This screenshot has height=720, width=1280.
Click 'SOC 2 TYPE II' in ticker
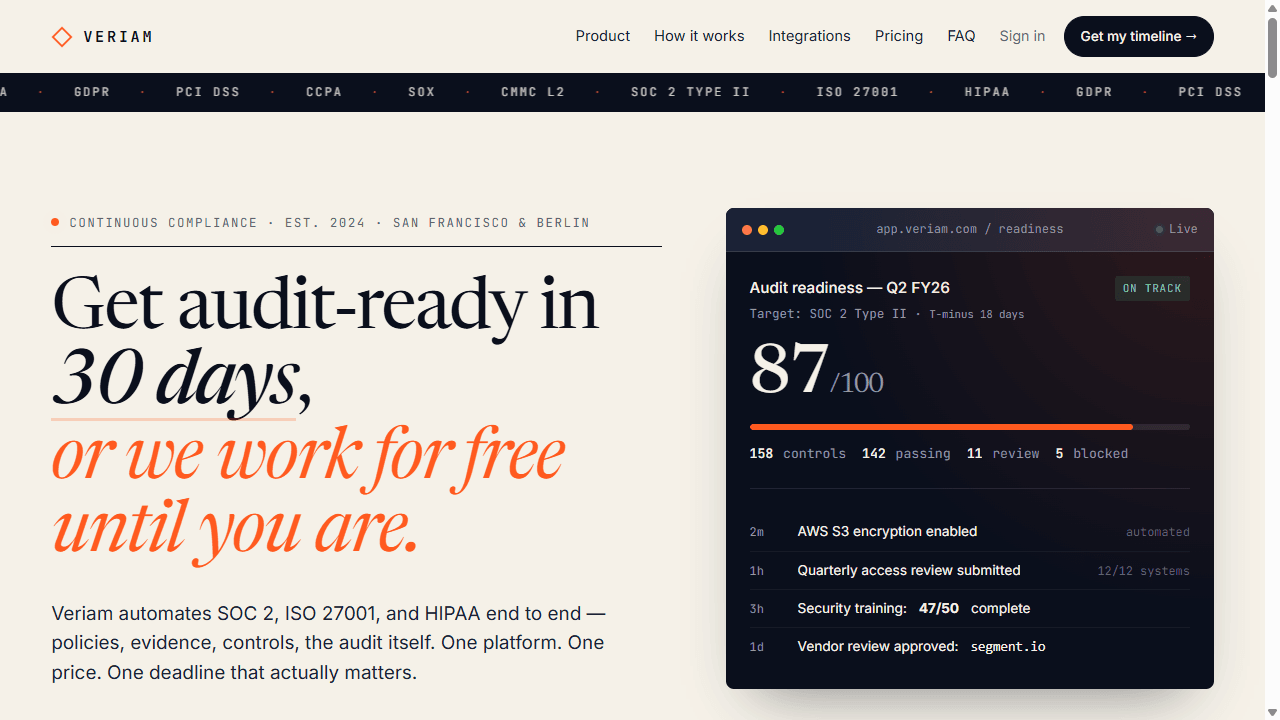[690, 92]
